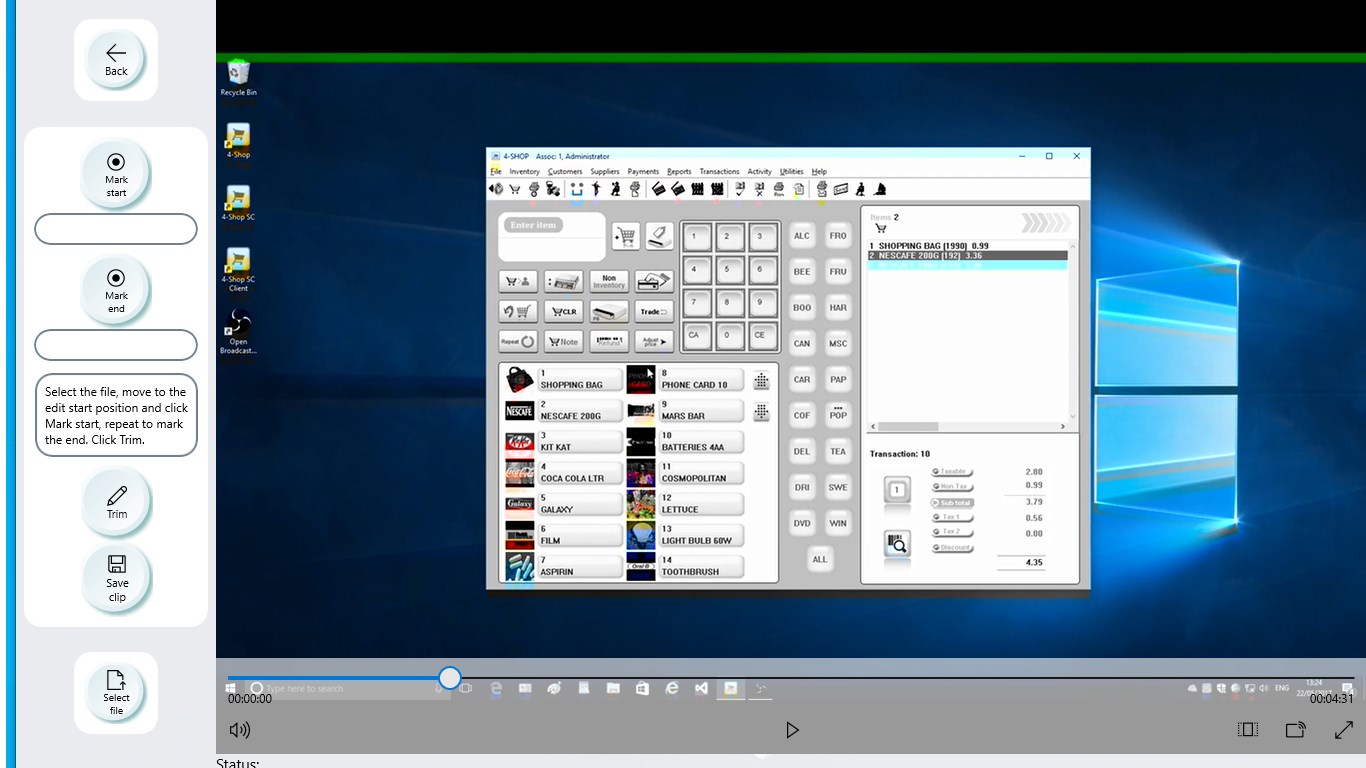Add BATTERIES 4AA item

click(701, 442)
